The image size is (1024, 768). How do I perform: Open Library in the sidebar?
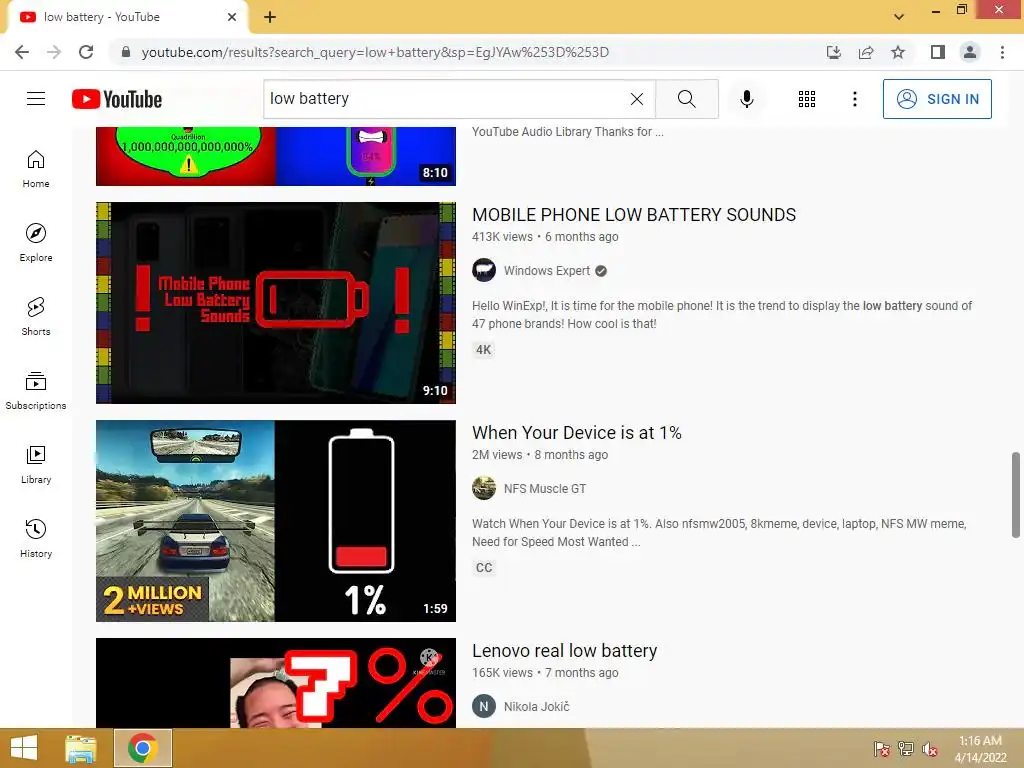pyautogui.click(x=36, y=464)
